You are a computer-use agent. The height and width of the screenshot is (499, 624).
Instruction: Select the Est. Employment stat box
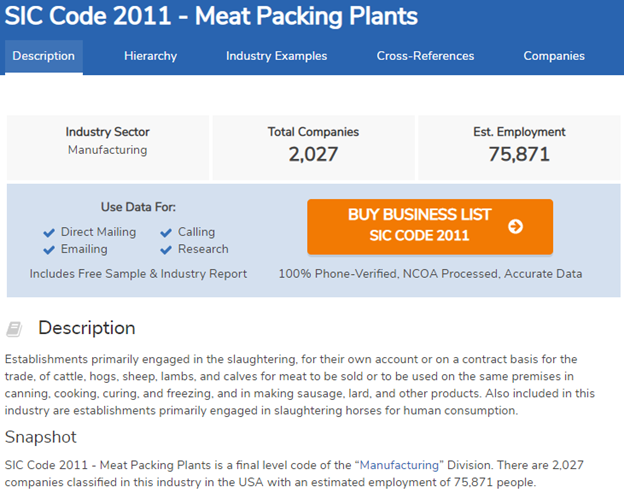(519, 146)
